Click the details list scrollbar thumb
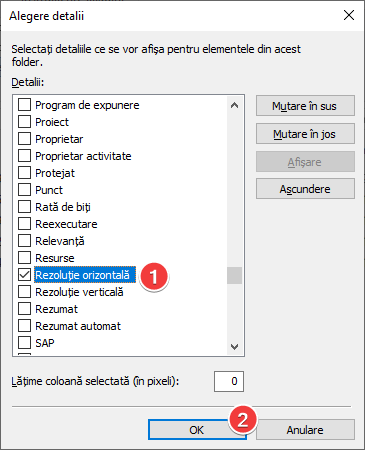The width and height of the screenshot is (365, 450). [x=234, y=275]
